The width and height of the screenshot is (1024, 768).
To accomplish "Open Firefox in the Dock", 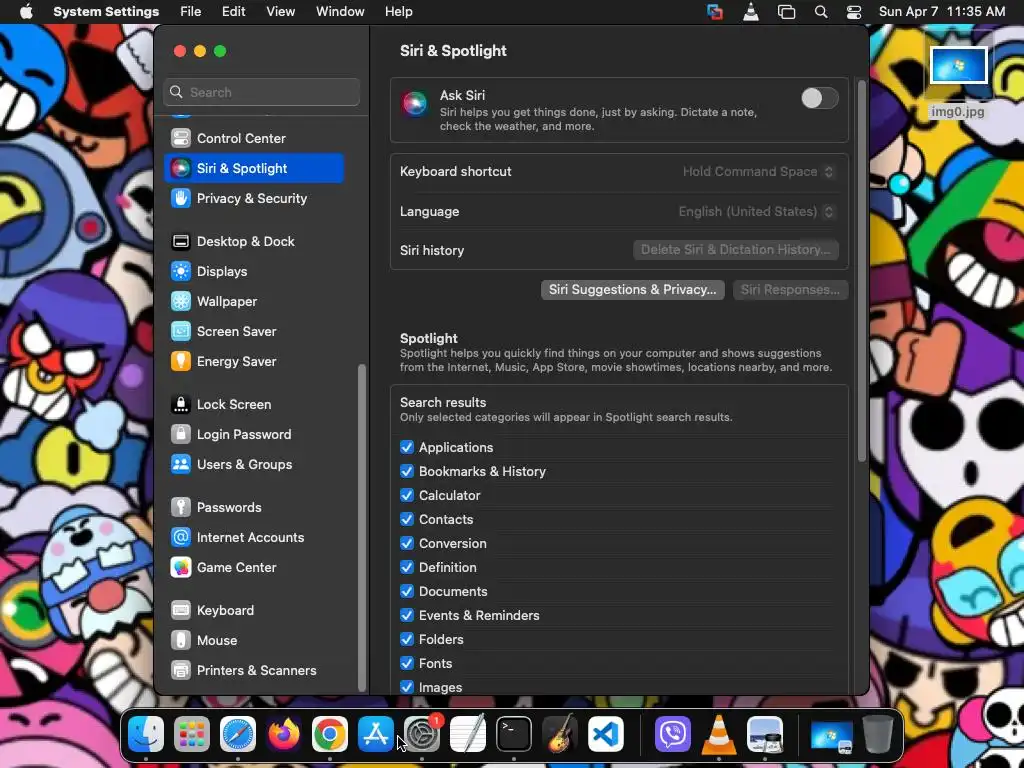I will pyautogui.click(x=283, y=734).
